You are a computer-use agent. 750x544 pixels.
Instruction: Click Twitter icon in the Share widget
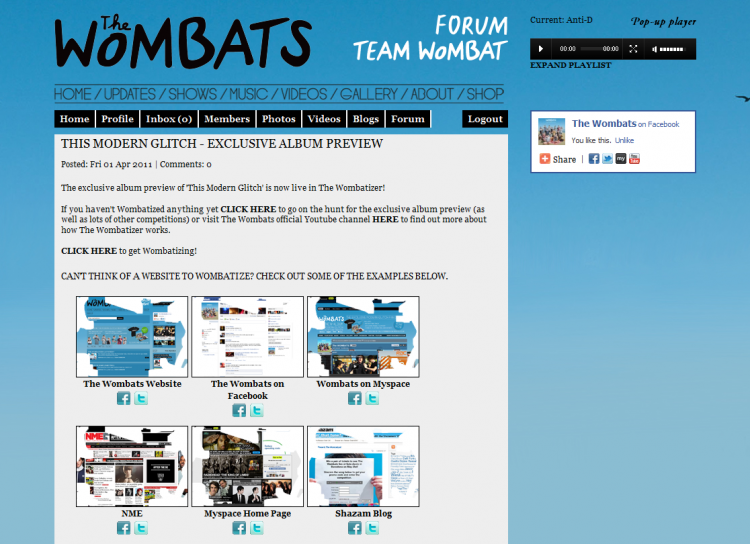point(607,159)
